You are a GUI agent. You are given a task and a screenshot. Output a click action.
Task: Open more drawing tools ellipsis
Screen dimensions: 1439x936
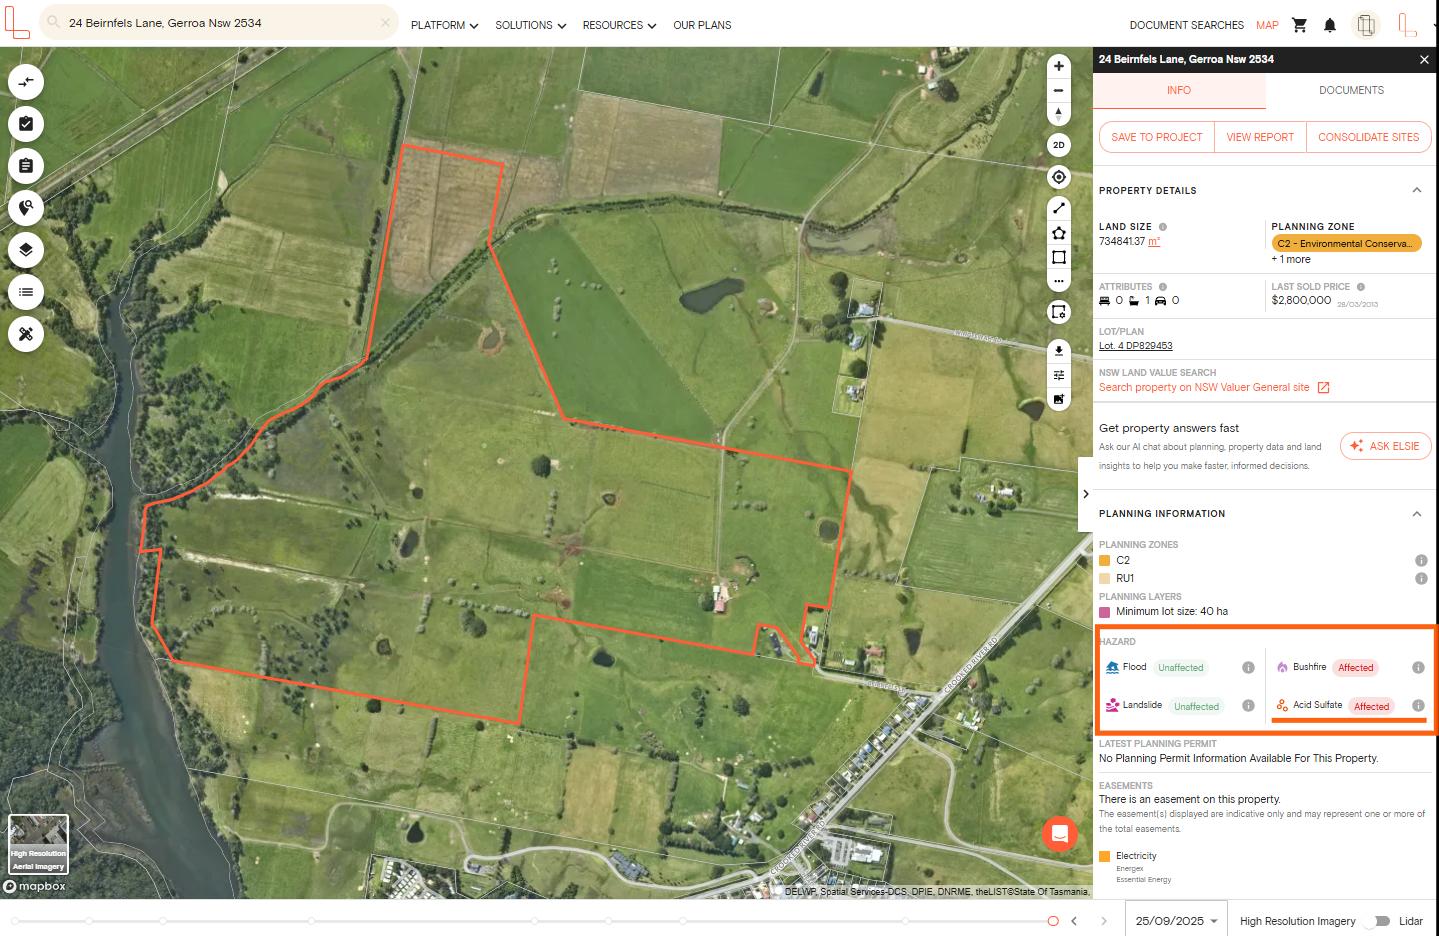coord(1058,281)
